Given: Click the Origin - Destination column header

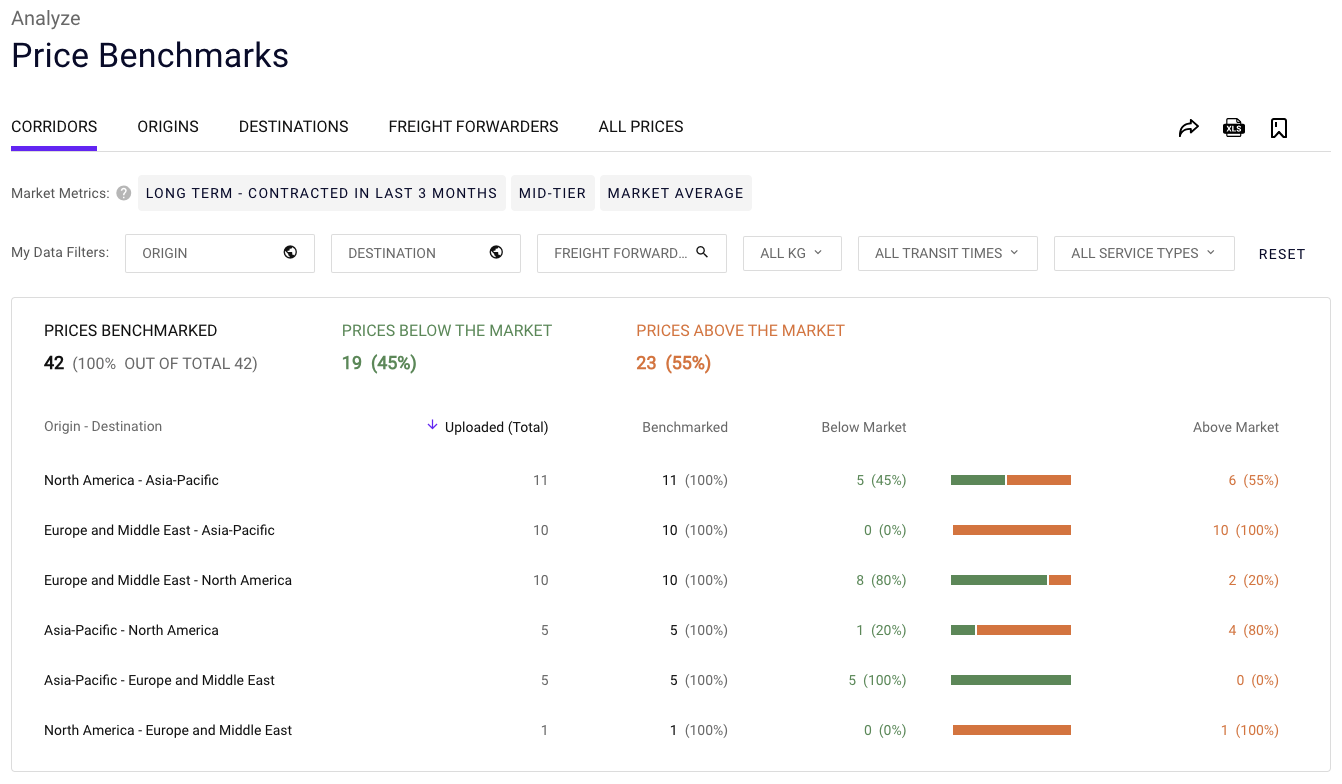Looking at the screenshot, I should coord(103,426).
